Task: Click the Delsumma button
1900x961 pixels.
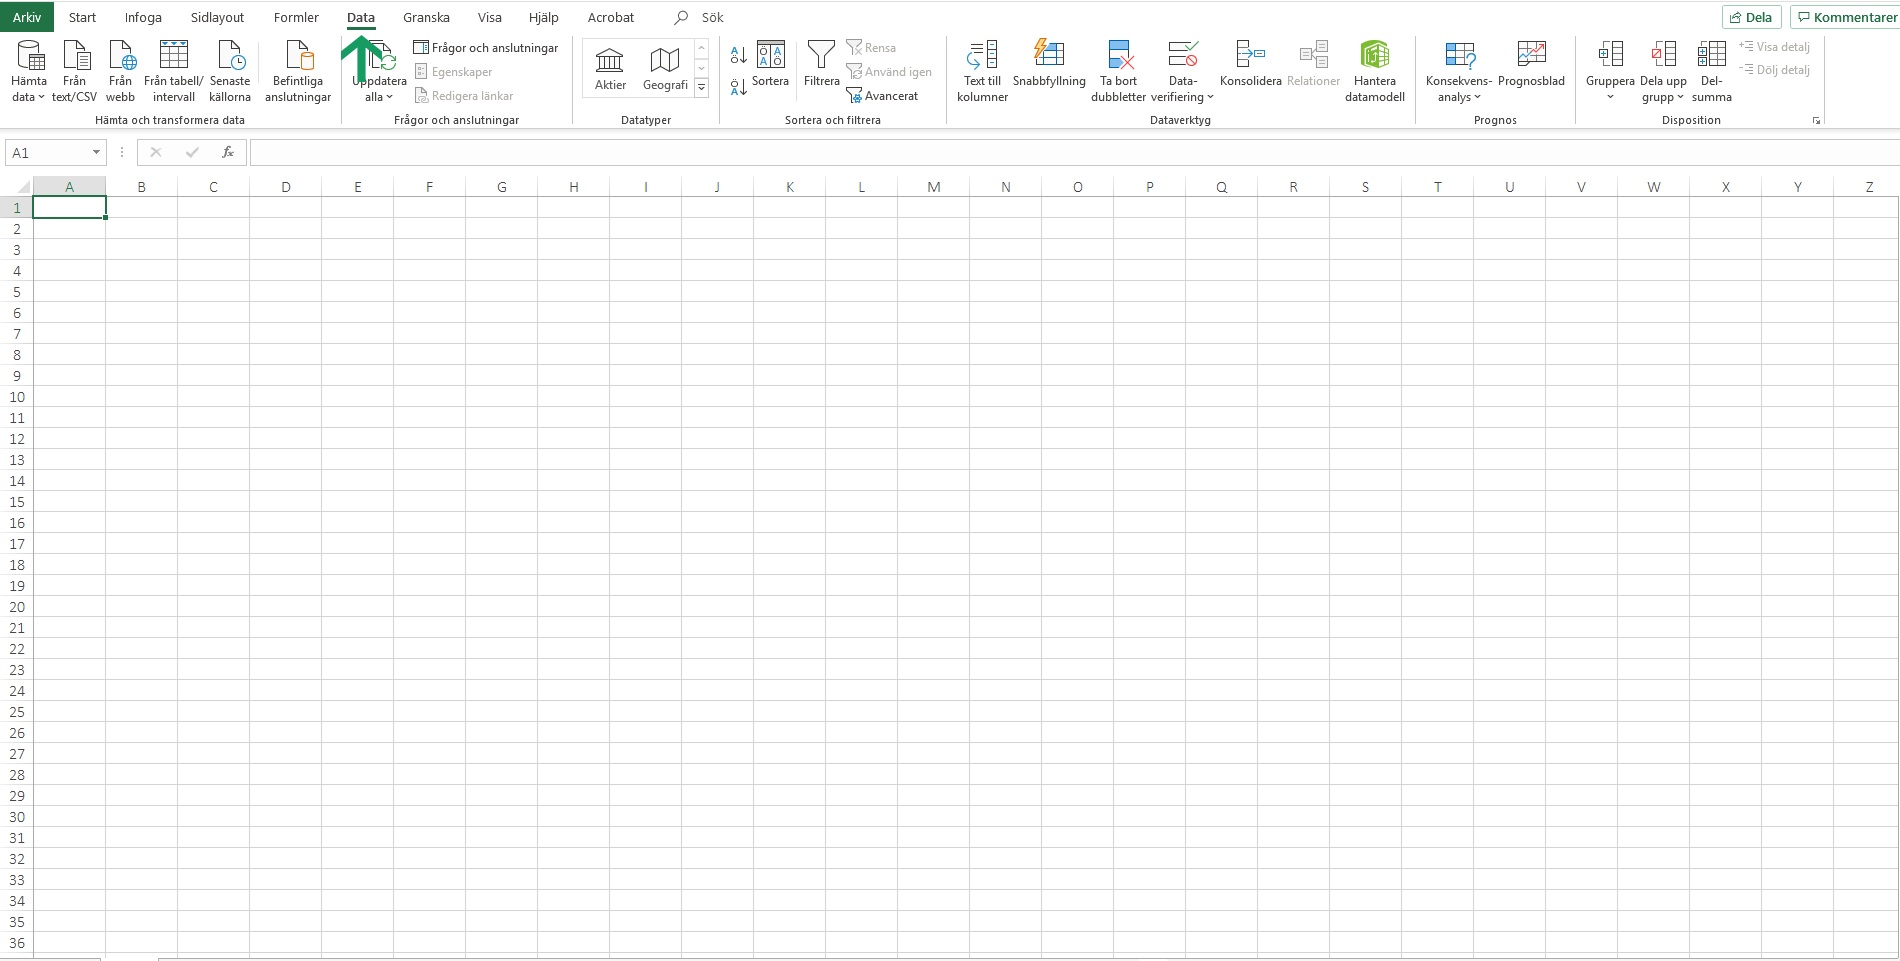Action: 1711,71
